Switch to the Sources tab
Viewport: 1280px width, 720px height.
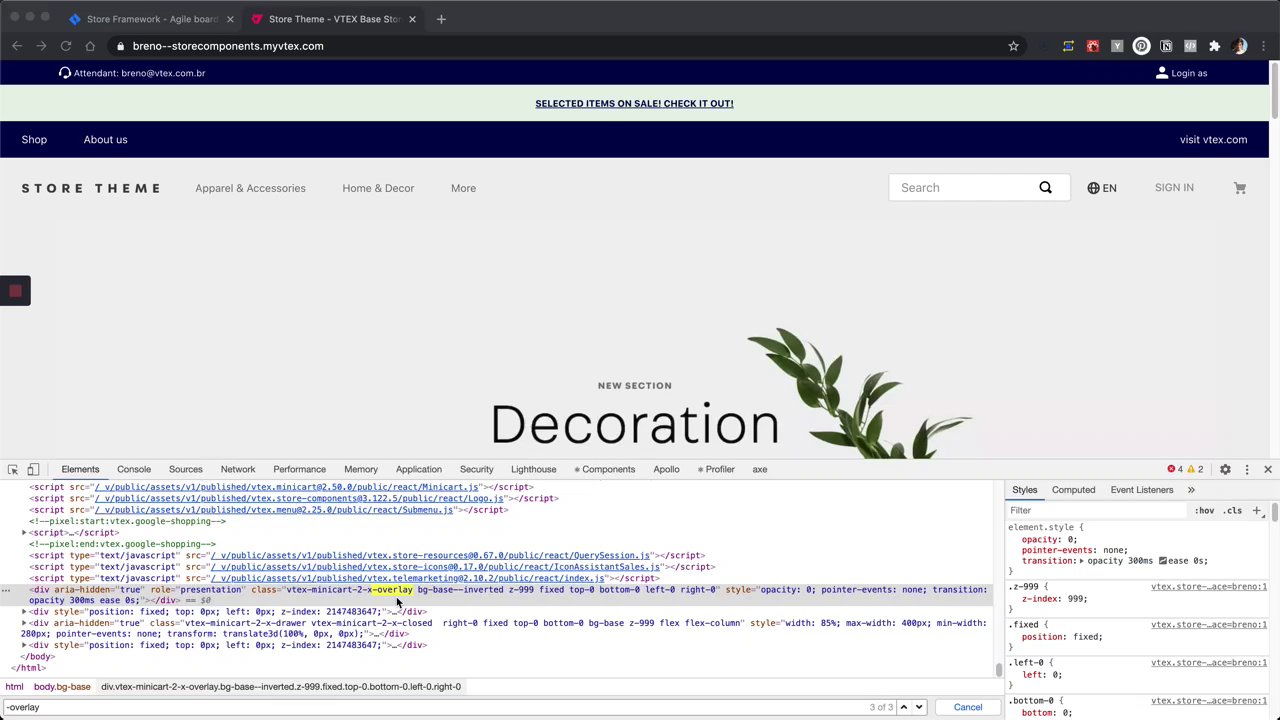coord(185,469)
